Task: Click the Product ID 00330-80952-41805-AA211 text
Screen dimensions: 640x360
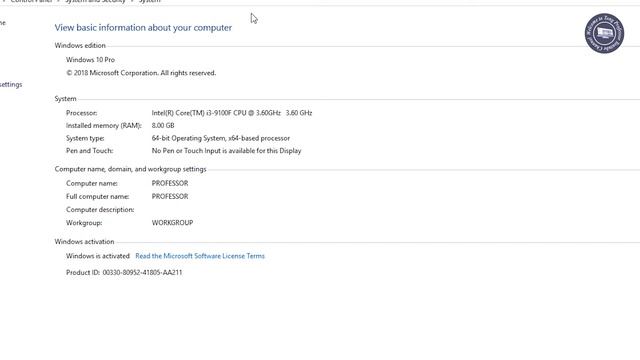Action: (x=124, y=272)
